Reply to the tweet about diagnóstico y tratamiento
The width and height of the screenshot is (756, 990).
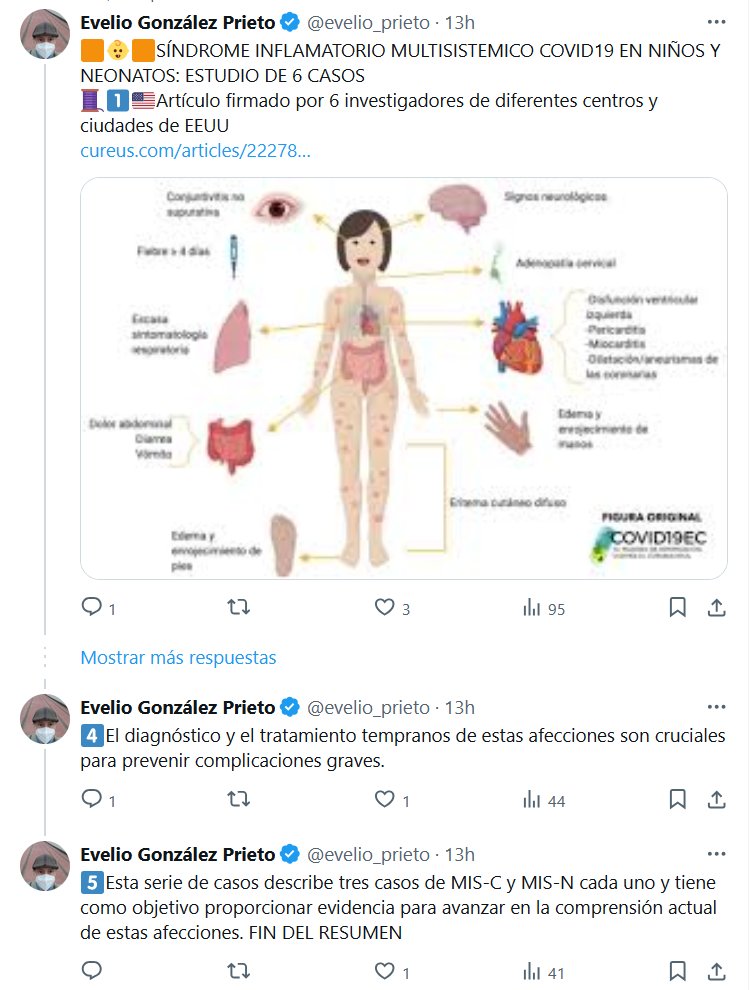91,799
